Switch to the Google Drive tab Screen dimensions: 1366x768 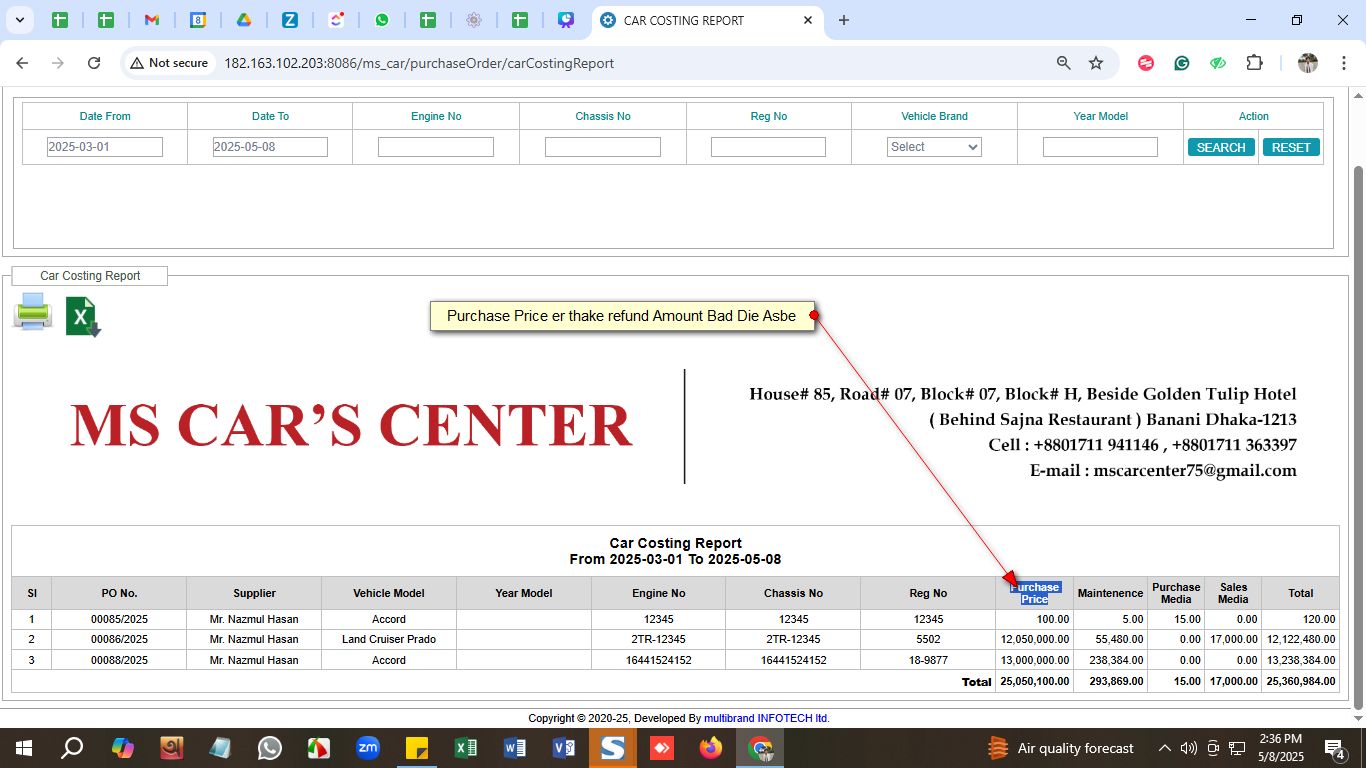[x=244, y=20]
